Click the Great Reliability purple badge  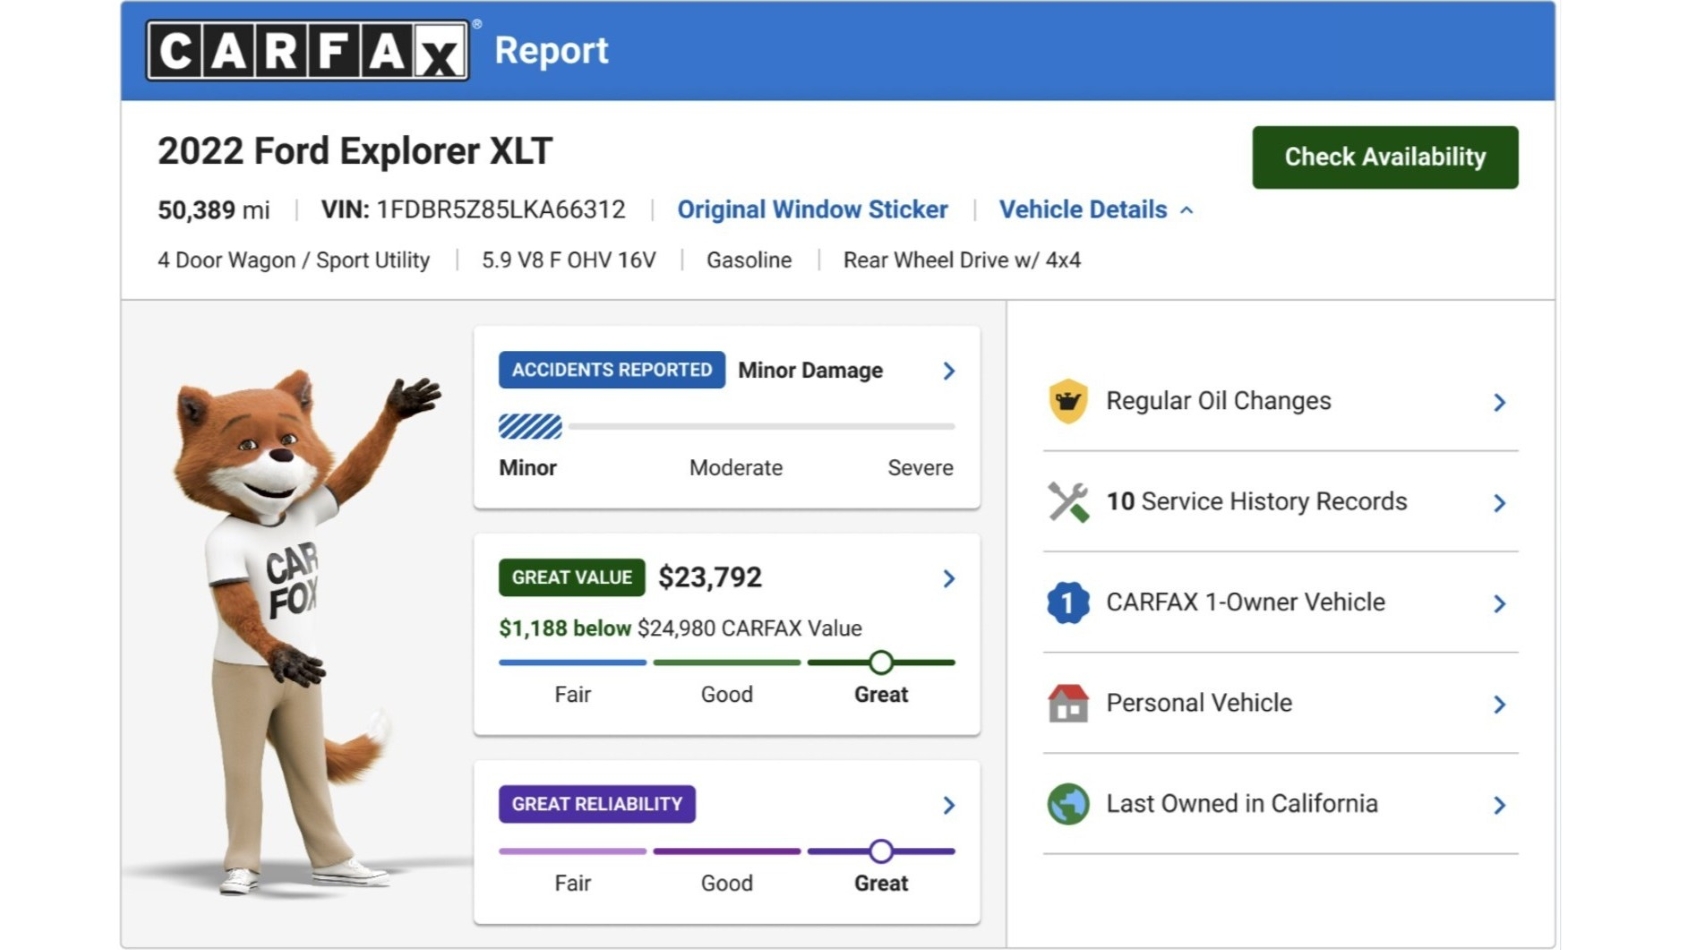(x=597, y=804)
